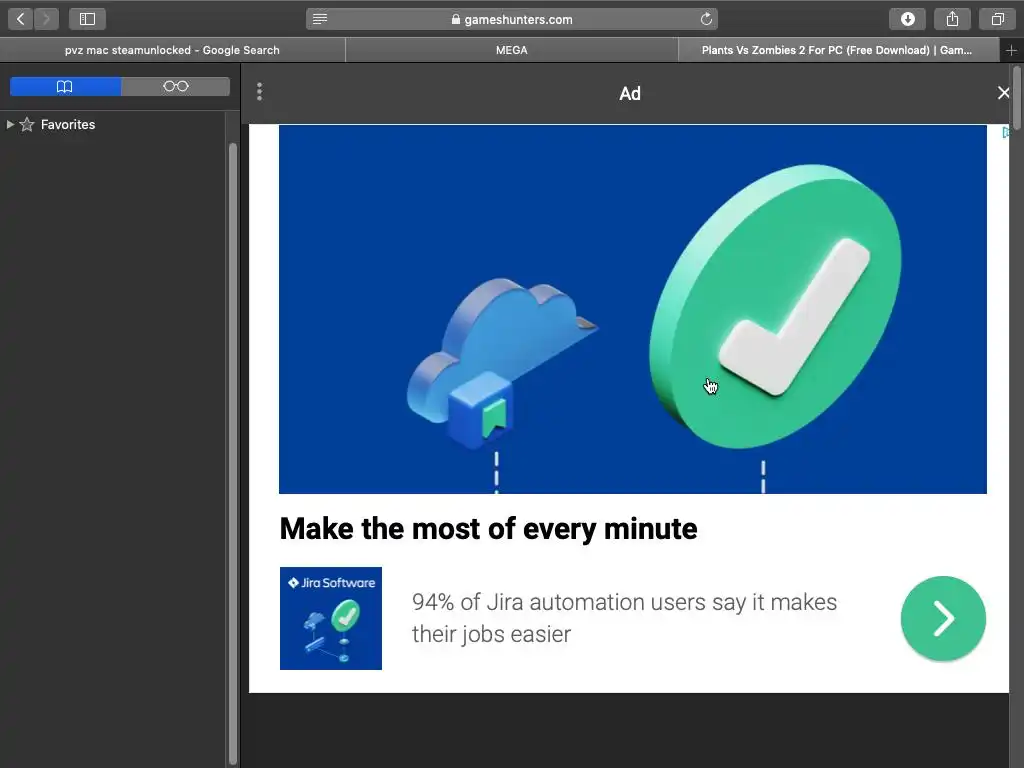Click the page's vertical scrollbar thumb

[x=1017, y=98]
